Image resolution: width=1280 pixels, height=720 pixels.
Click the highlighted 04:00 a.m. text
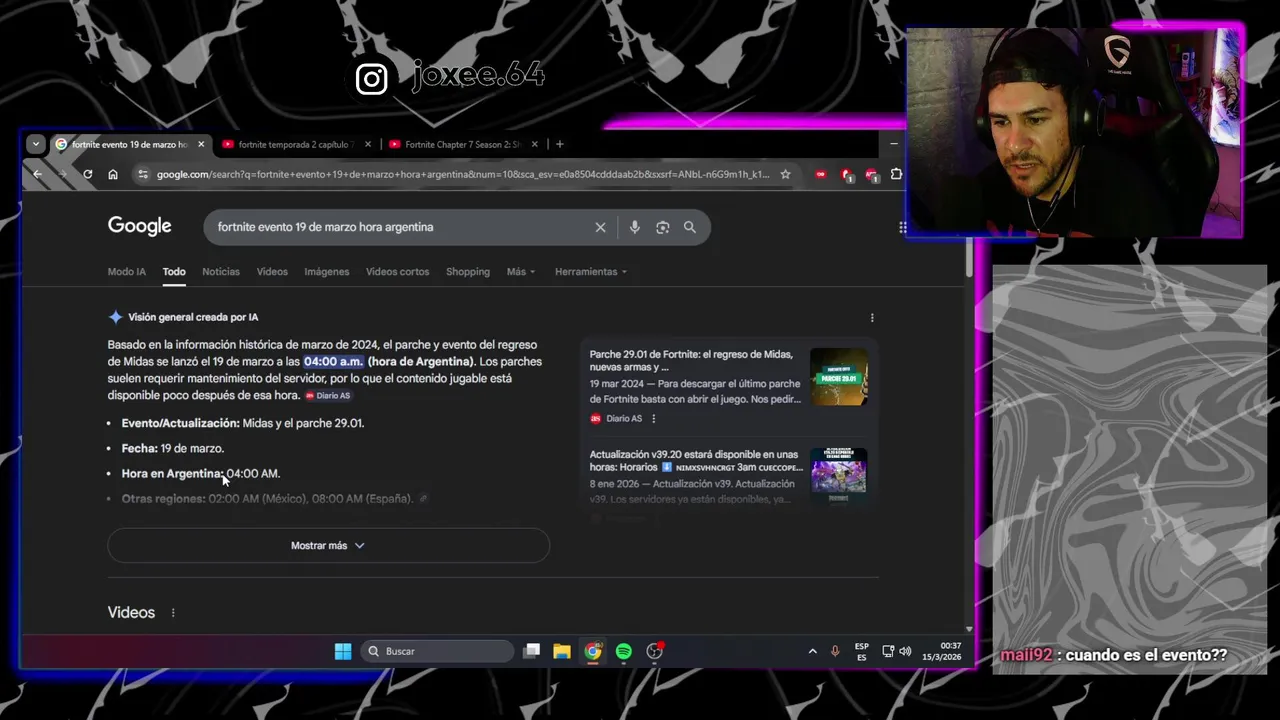tap(333, 361)
